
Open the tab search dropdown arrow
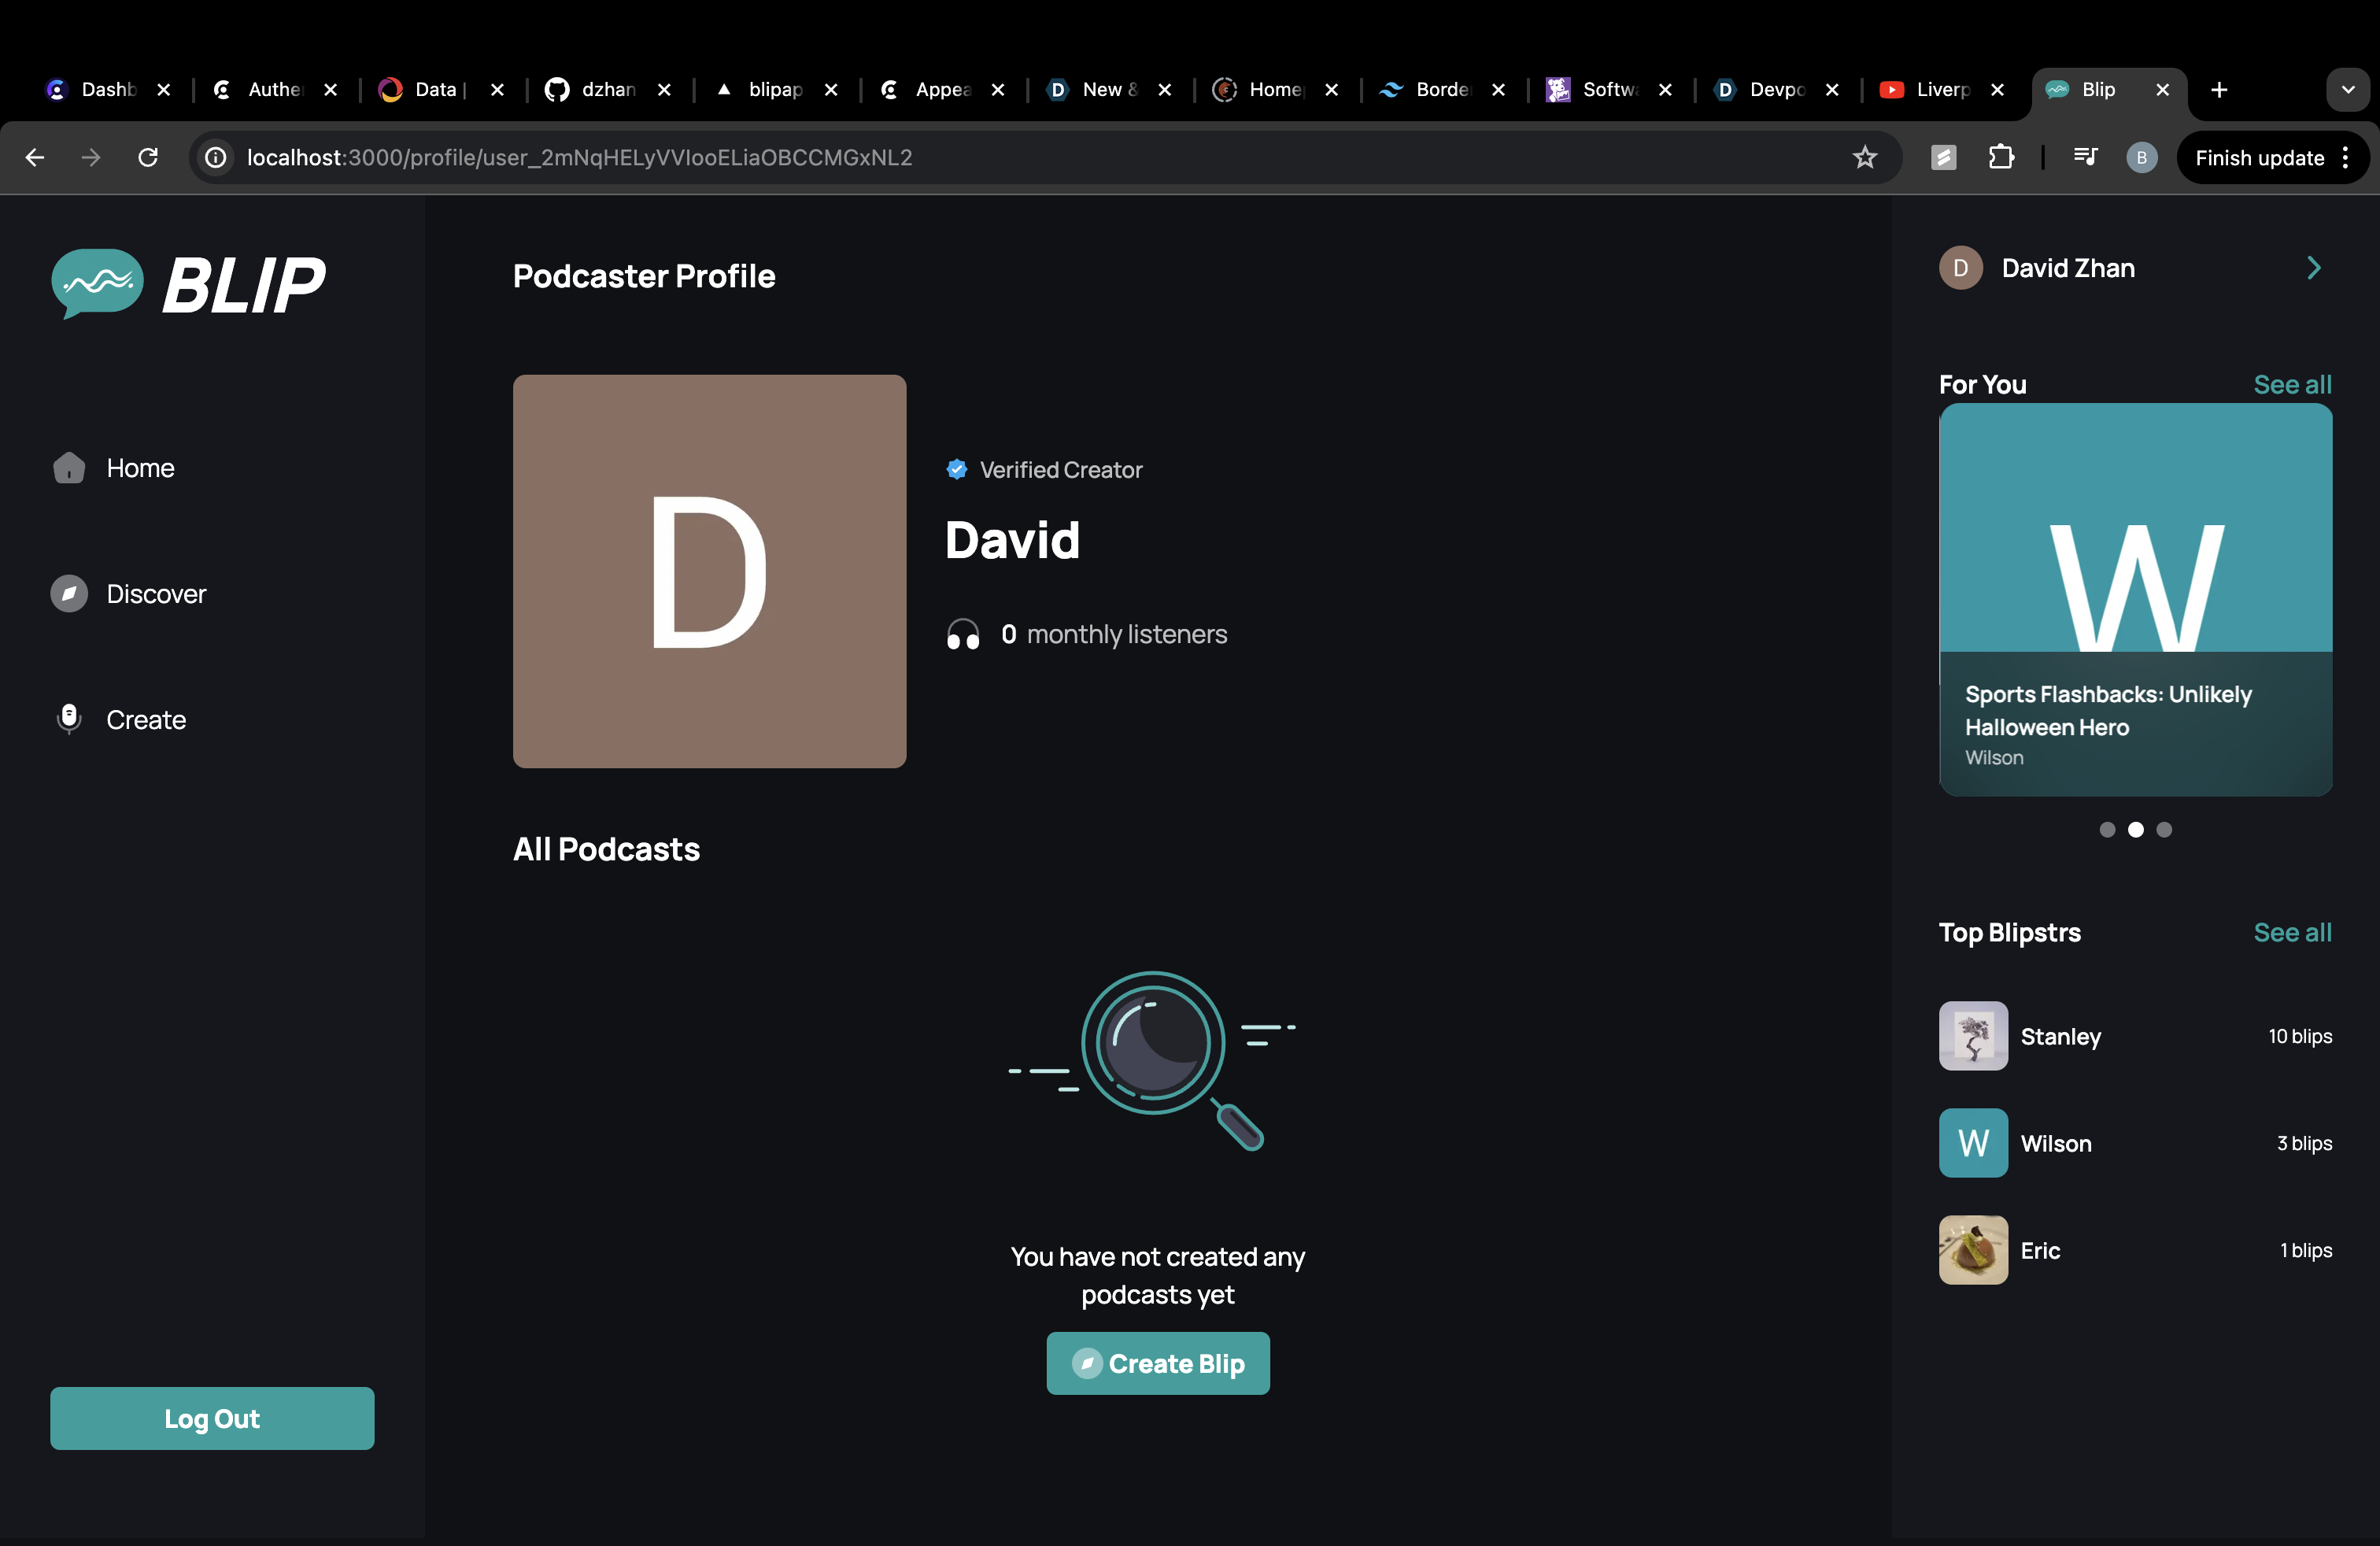(x=2347, y=90)
